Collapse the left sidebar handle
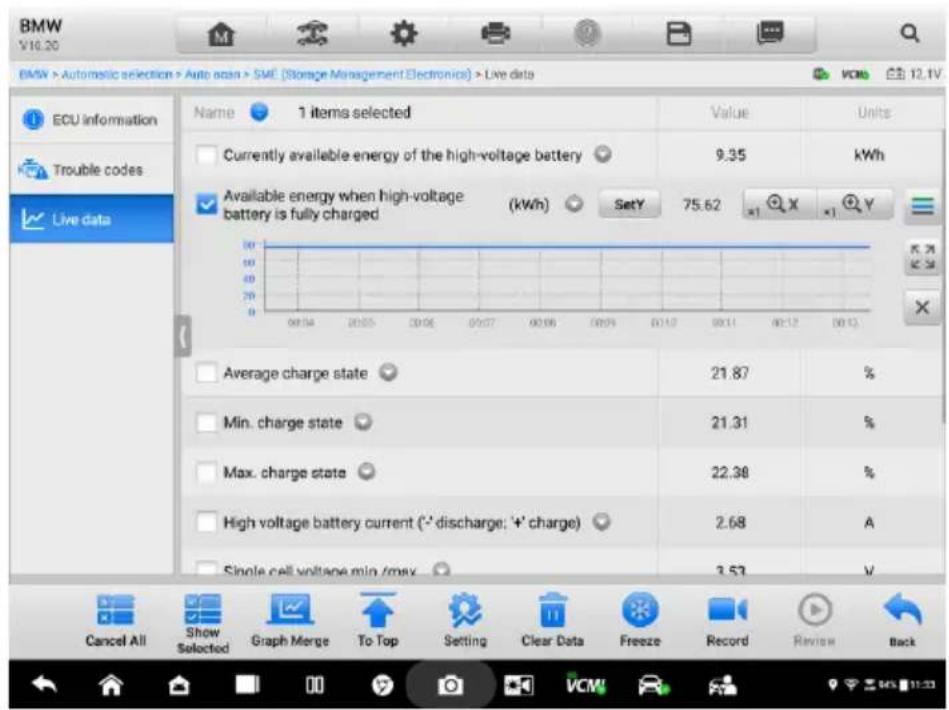 pos(183,336)
